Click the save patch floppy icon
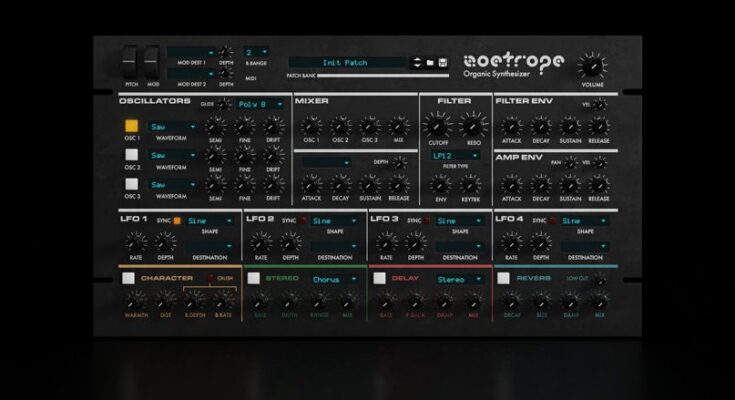Screen dimensions: 735x400 [x=442, y=63]
